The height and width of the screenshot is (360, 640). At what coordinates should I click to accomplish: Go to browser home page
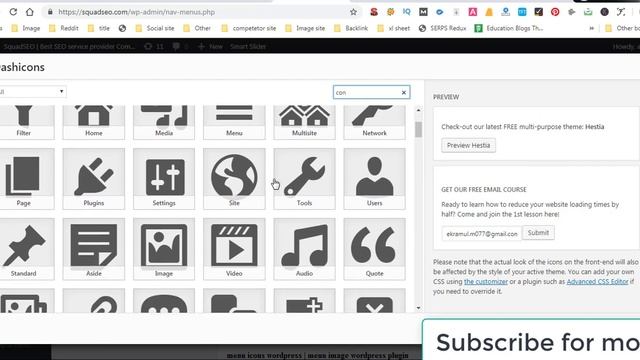click(29, 12)
